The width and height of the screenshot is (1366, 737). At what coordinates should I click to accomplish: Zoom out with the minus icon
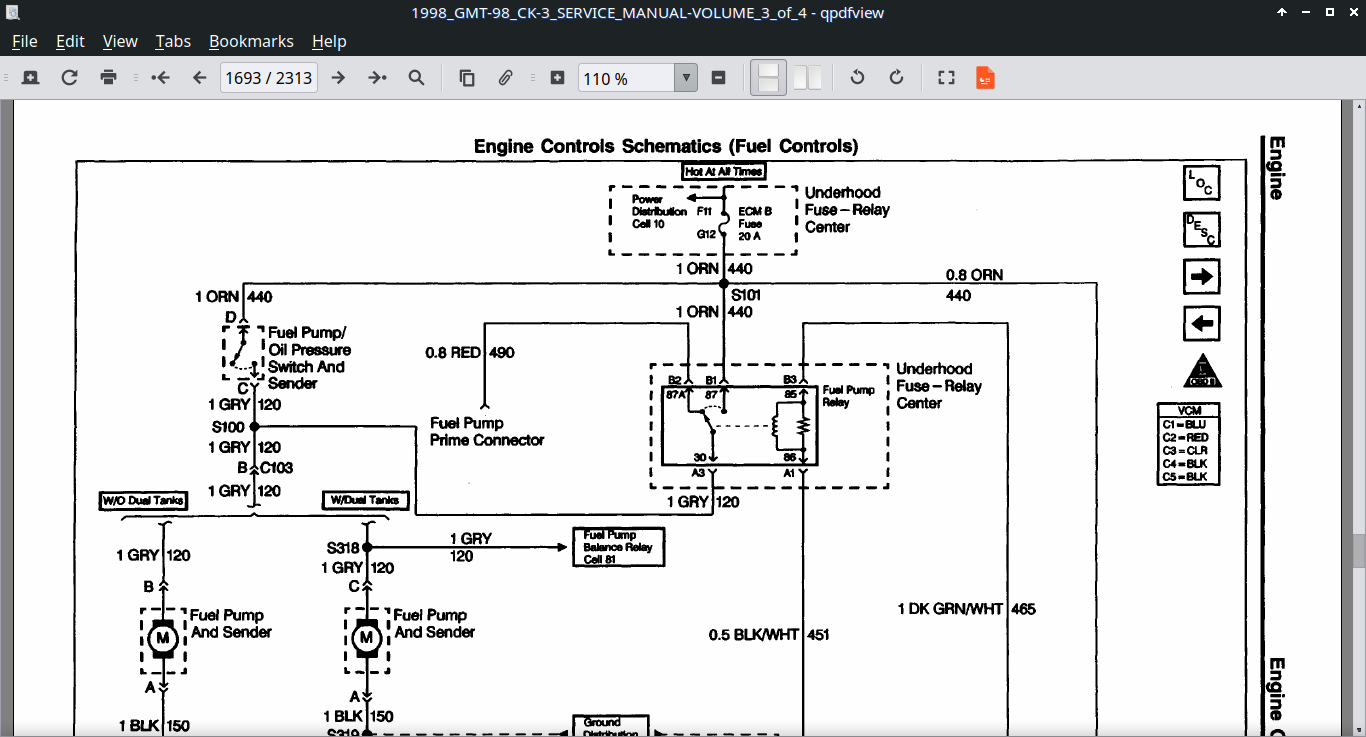(x=718, y=78)
